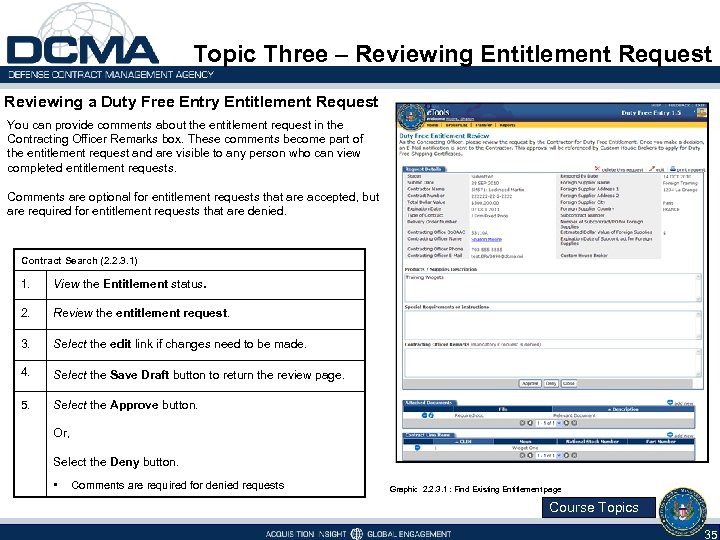
Task: Open Reports in the eTools yellow menu
Action: coord(507,125)
